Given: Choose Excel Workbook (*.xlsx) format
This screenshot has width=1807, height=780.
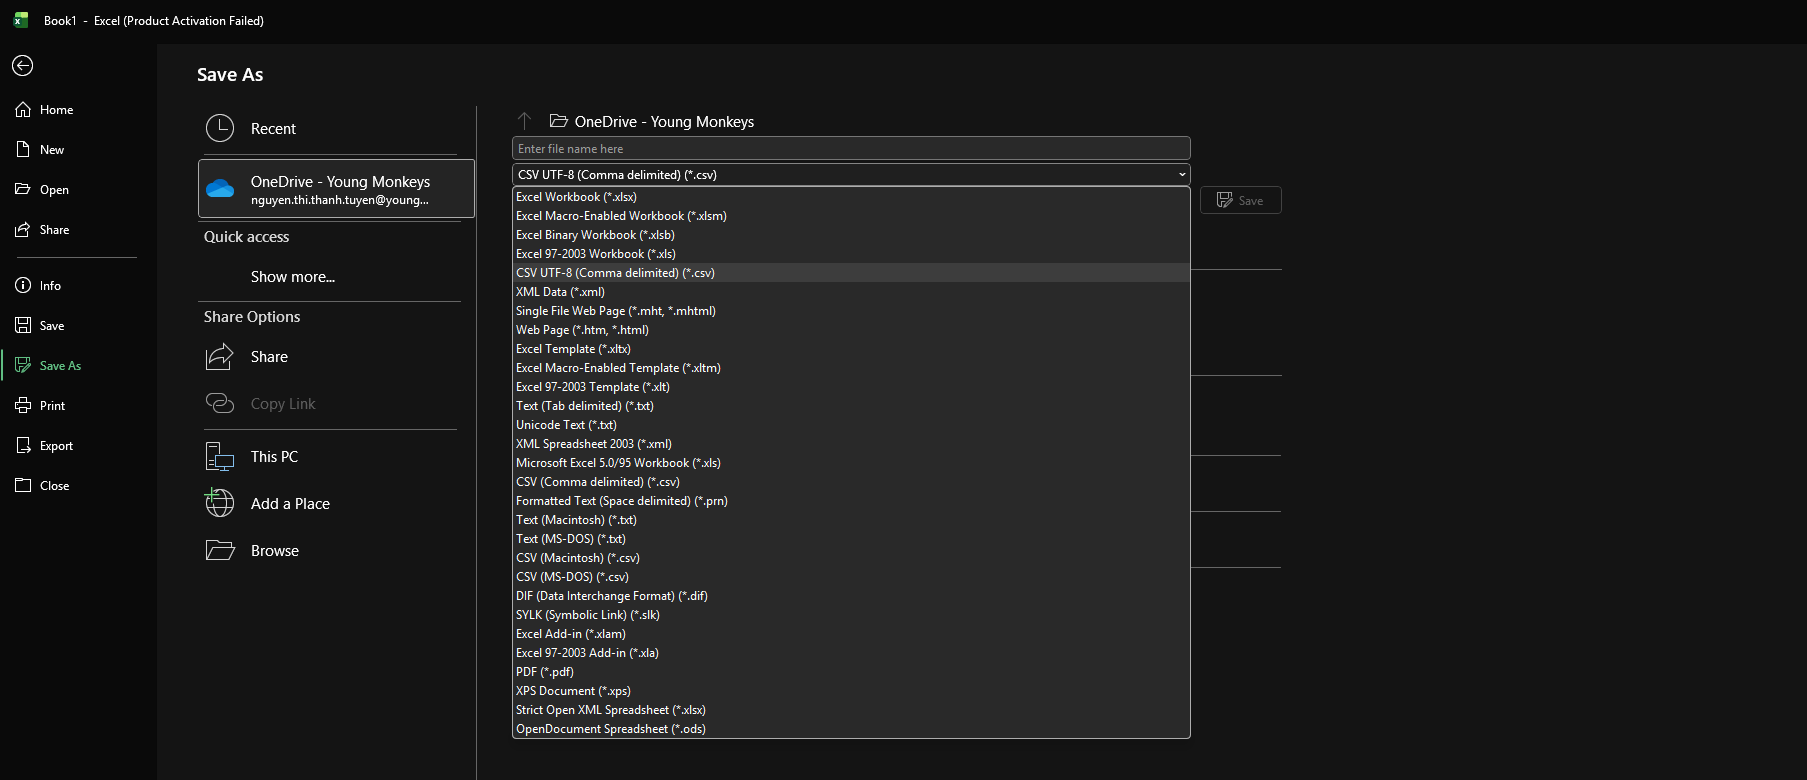Looking at the screenshot, I should 576,197.
